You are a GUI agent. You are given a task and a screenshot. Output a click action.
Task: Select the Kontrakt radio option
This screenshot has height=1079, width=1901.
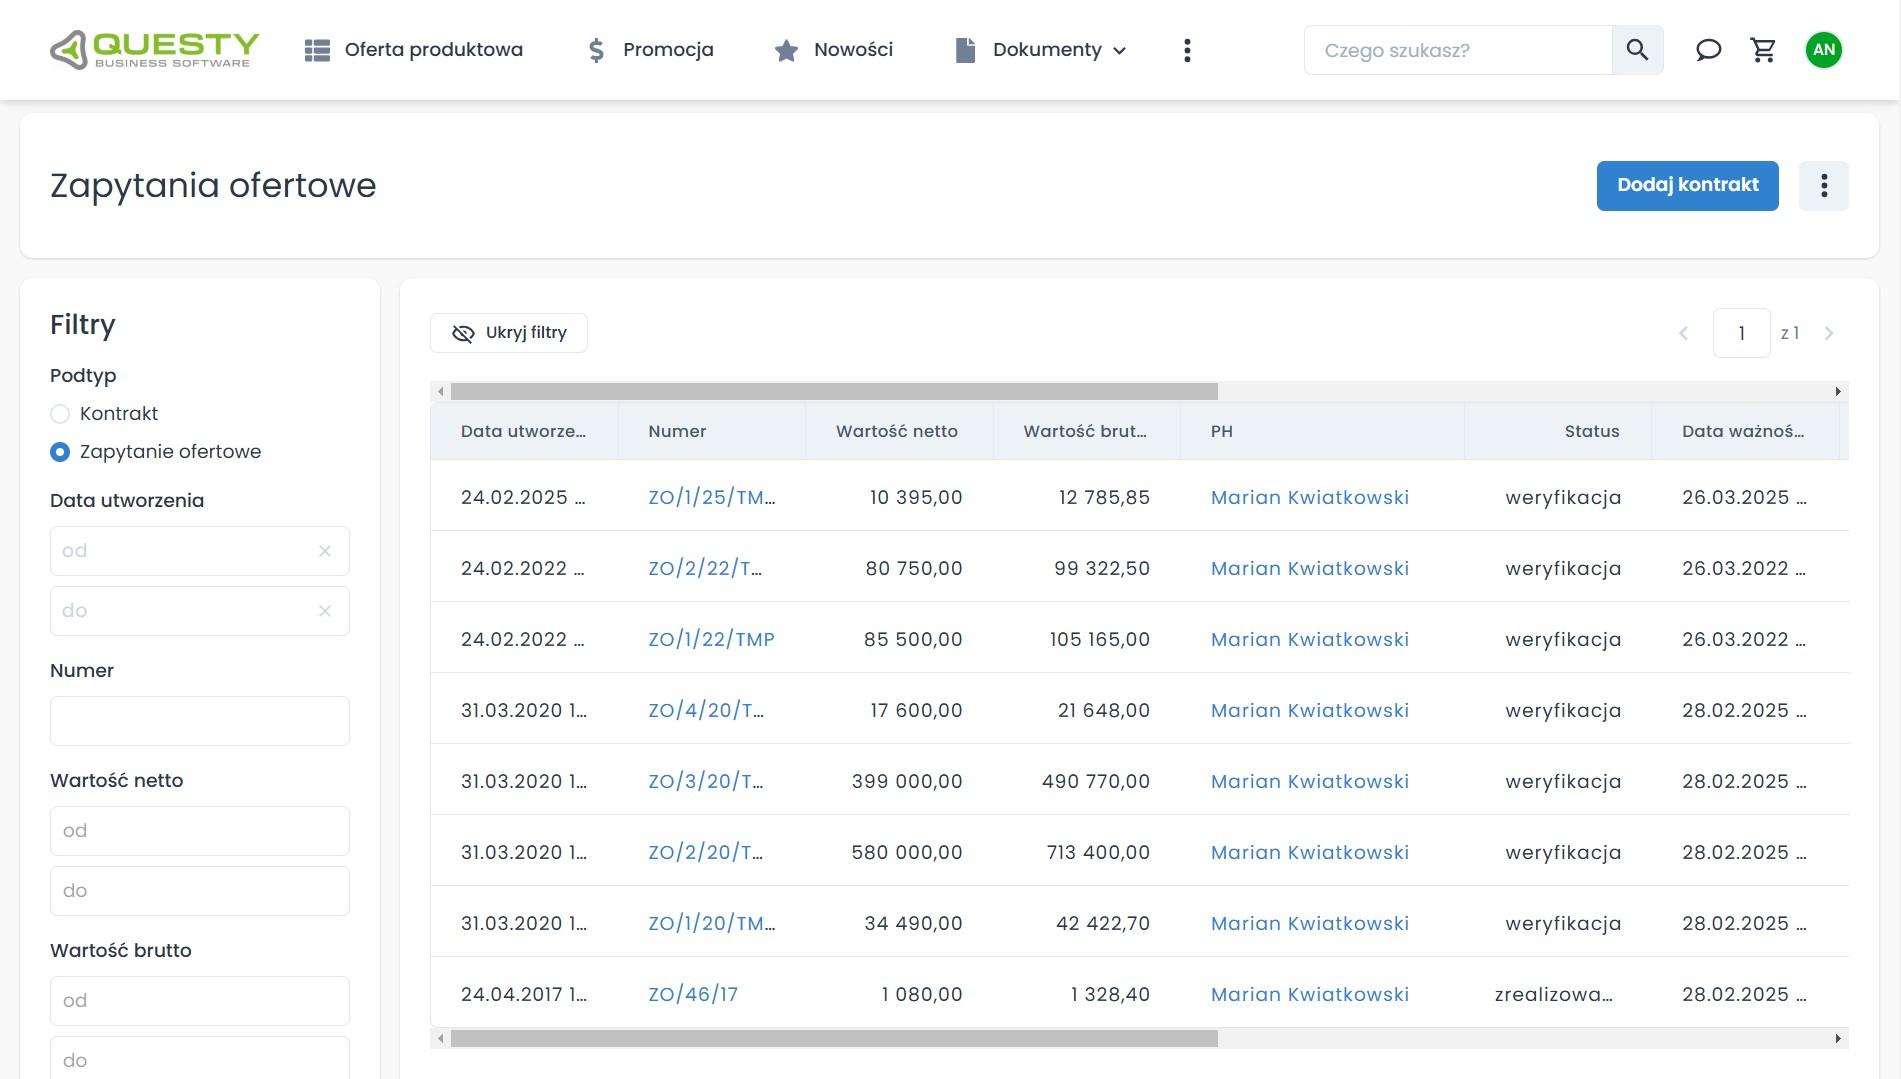[x=60, y=414]
